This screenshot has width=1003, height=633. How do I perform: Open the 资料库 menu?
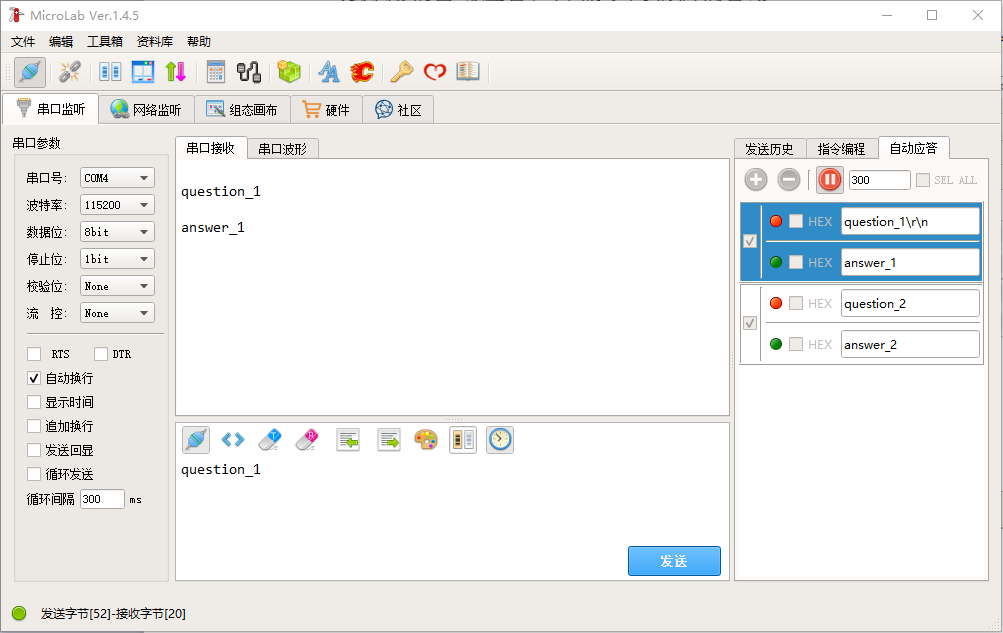tap(155, 42)
